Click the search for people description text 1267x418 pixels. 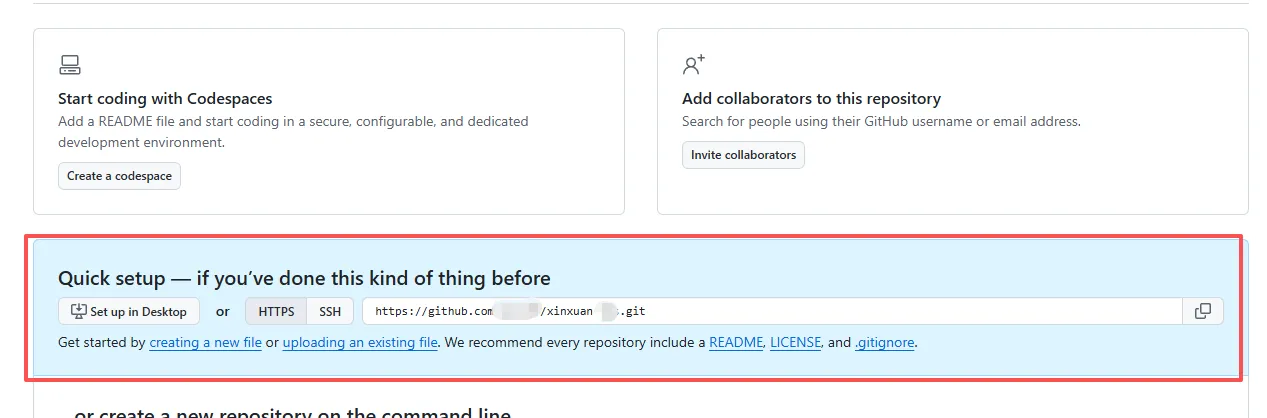[881, 122]
